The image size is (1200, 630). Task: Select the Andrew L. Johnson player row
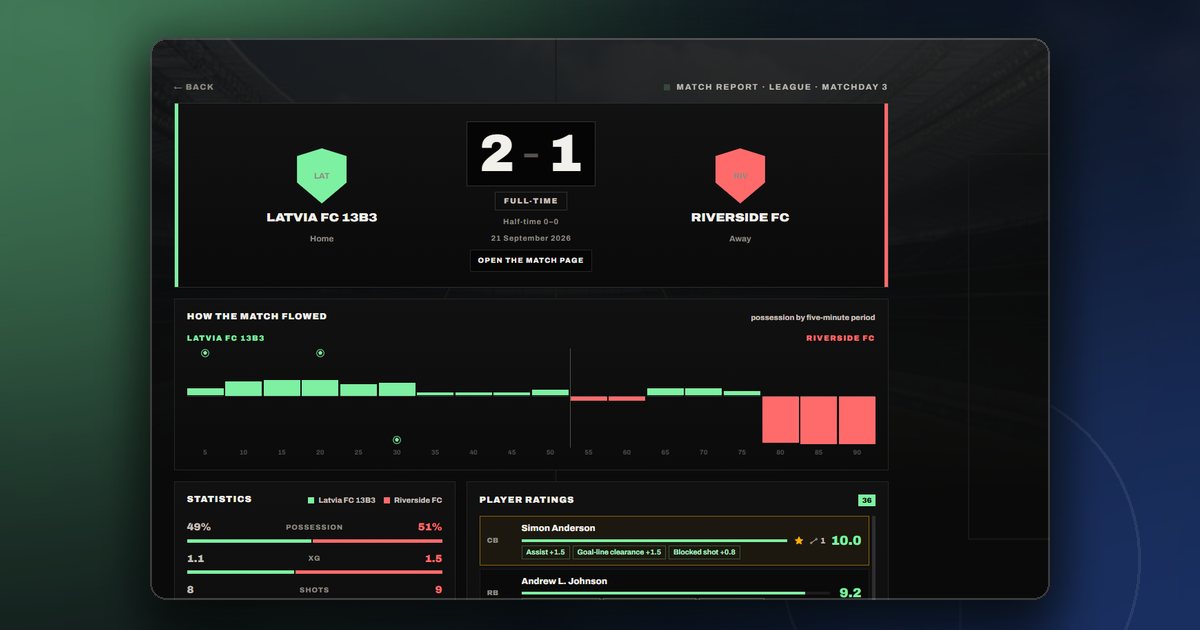click(x=674, y=585)
